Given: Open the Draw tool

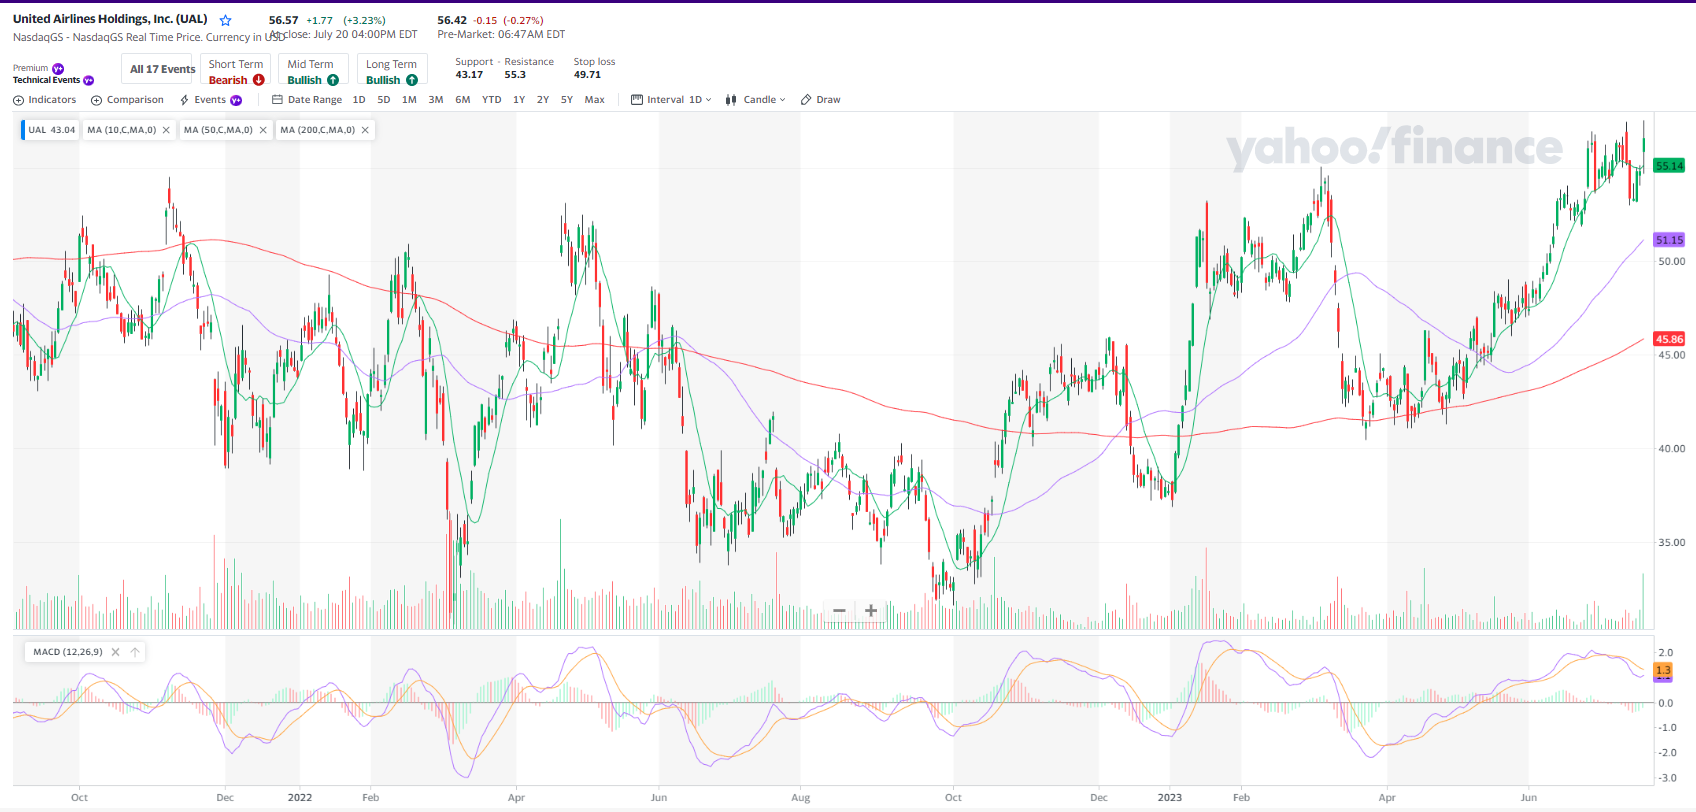Looking at the screenshot, I should point(821,100).
